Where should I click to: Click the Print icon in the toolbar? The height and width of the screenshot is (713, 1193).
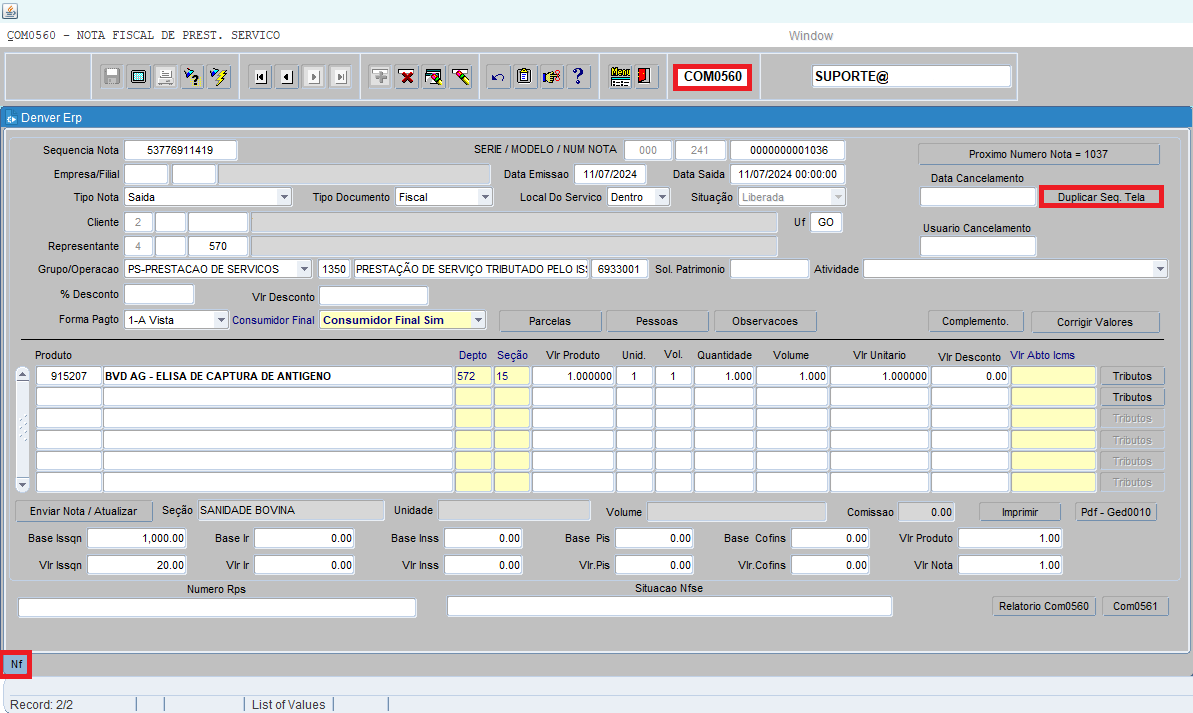tap(165, 77)
